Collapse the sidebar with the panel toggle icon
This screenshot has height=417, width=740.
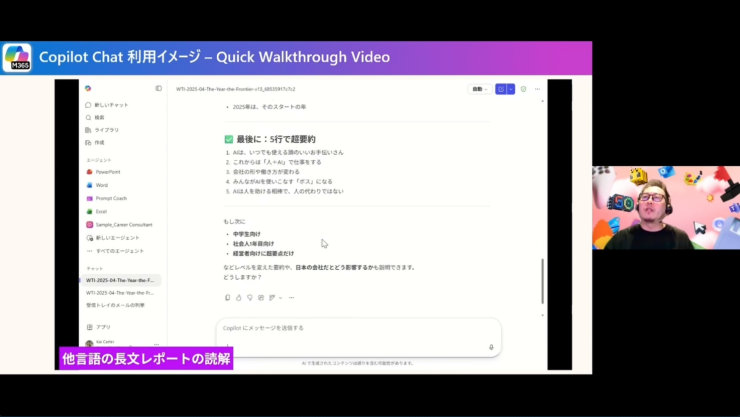[159, 88]
